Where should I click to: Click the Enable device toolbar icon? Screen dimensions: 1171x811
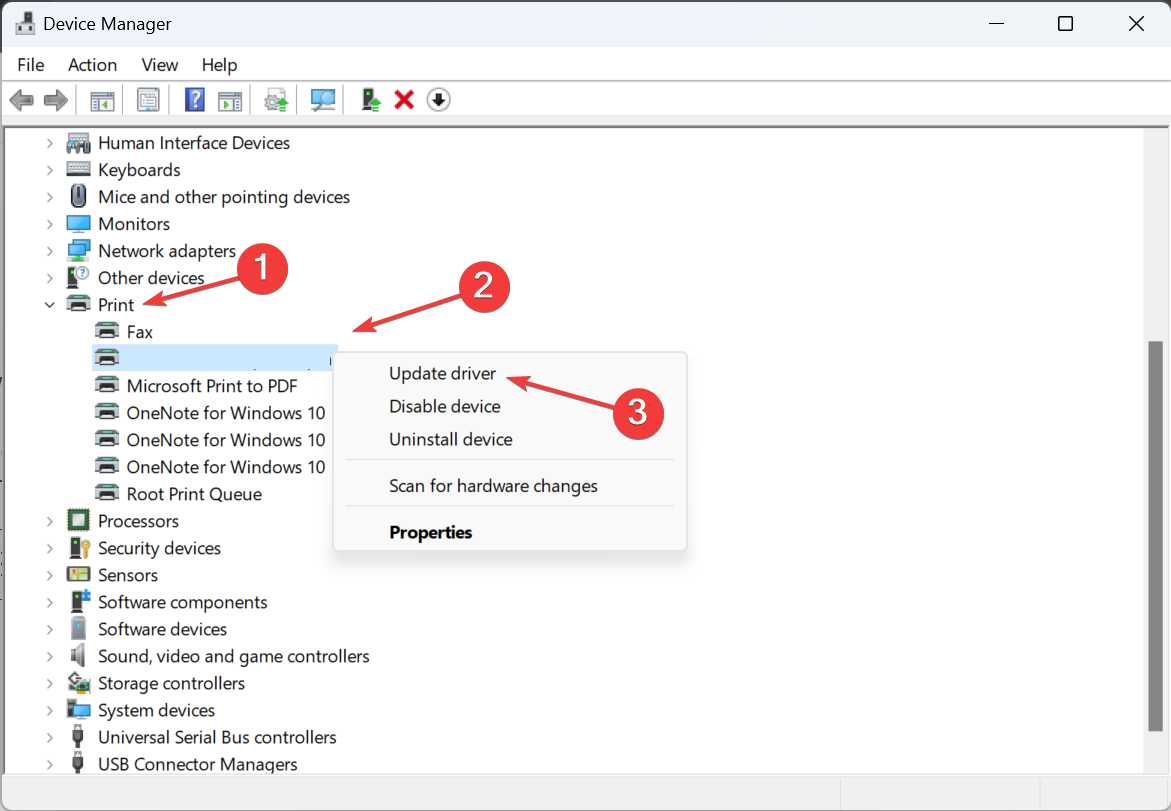pyautogui.click(x=370, y=99)
